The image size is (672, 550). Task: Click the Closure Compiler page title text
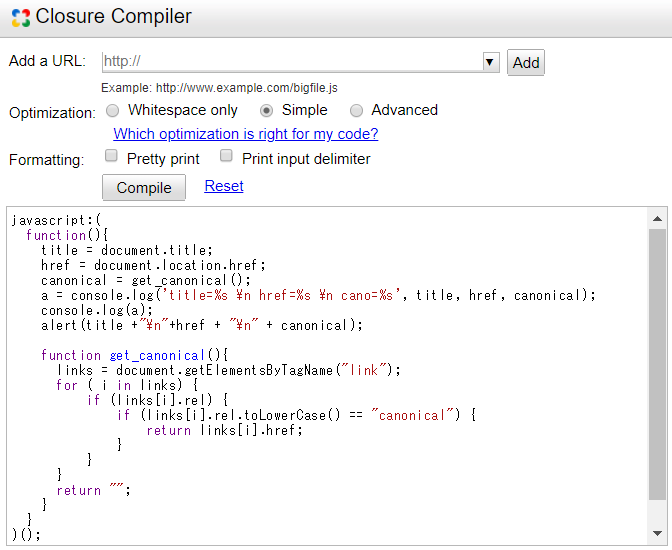tap(113, 17)
